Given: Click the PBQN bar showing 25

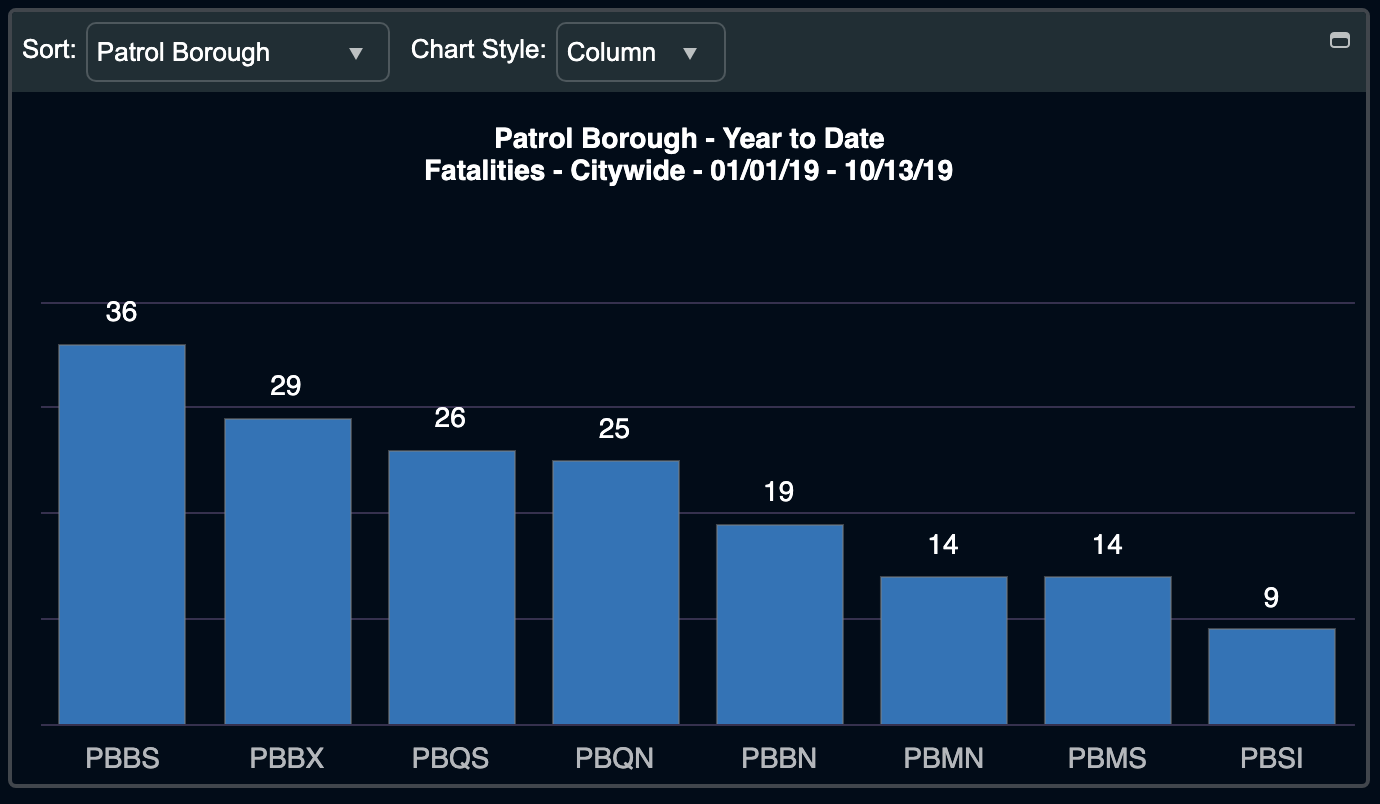Looking at the screenshot, I should click(616, 592).
